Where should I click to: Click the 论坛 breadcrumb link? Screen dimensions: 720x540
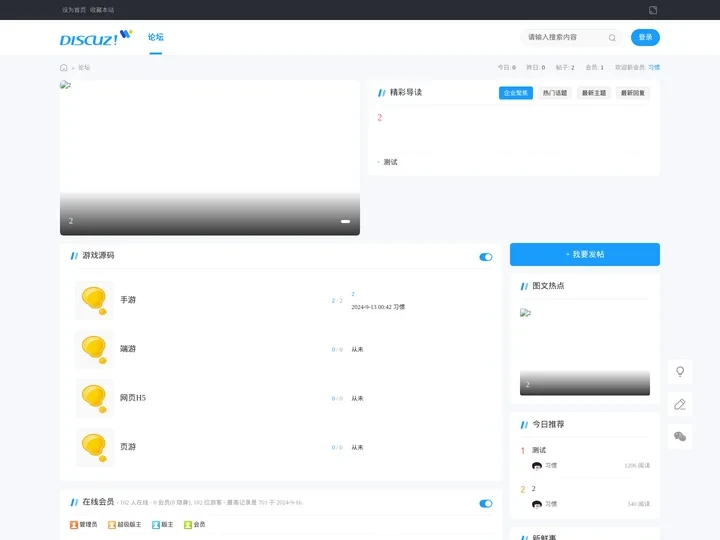point(84,68)
